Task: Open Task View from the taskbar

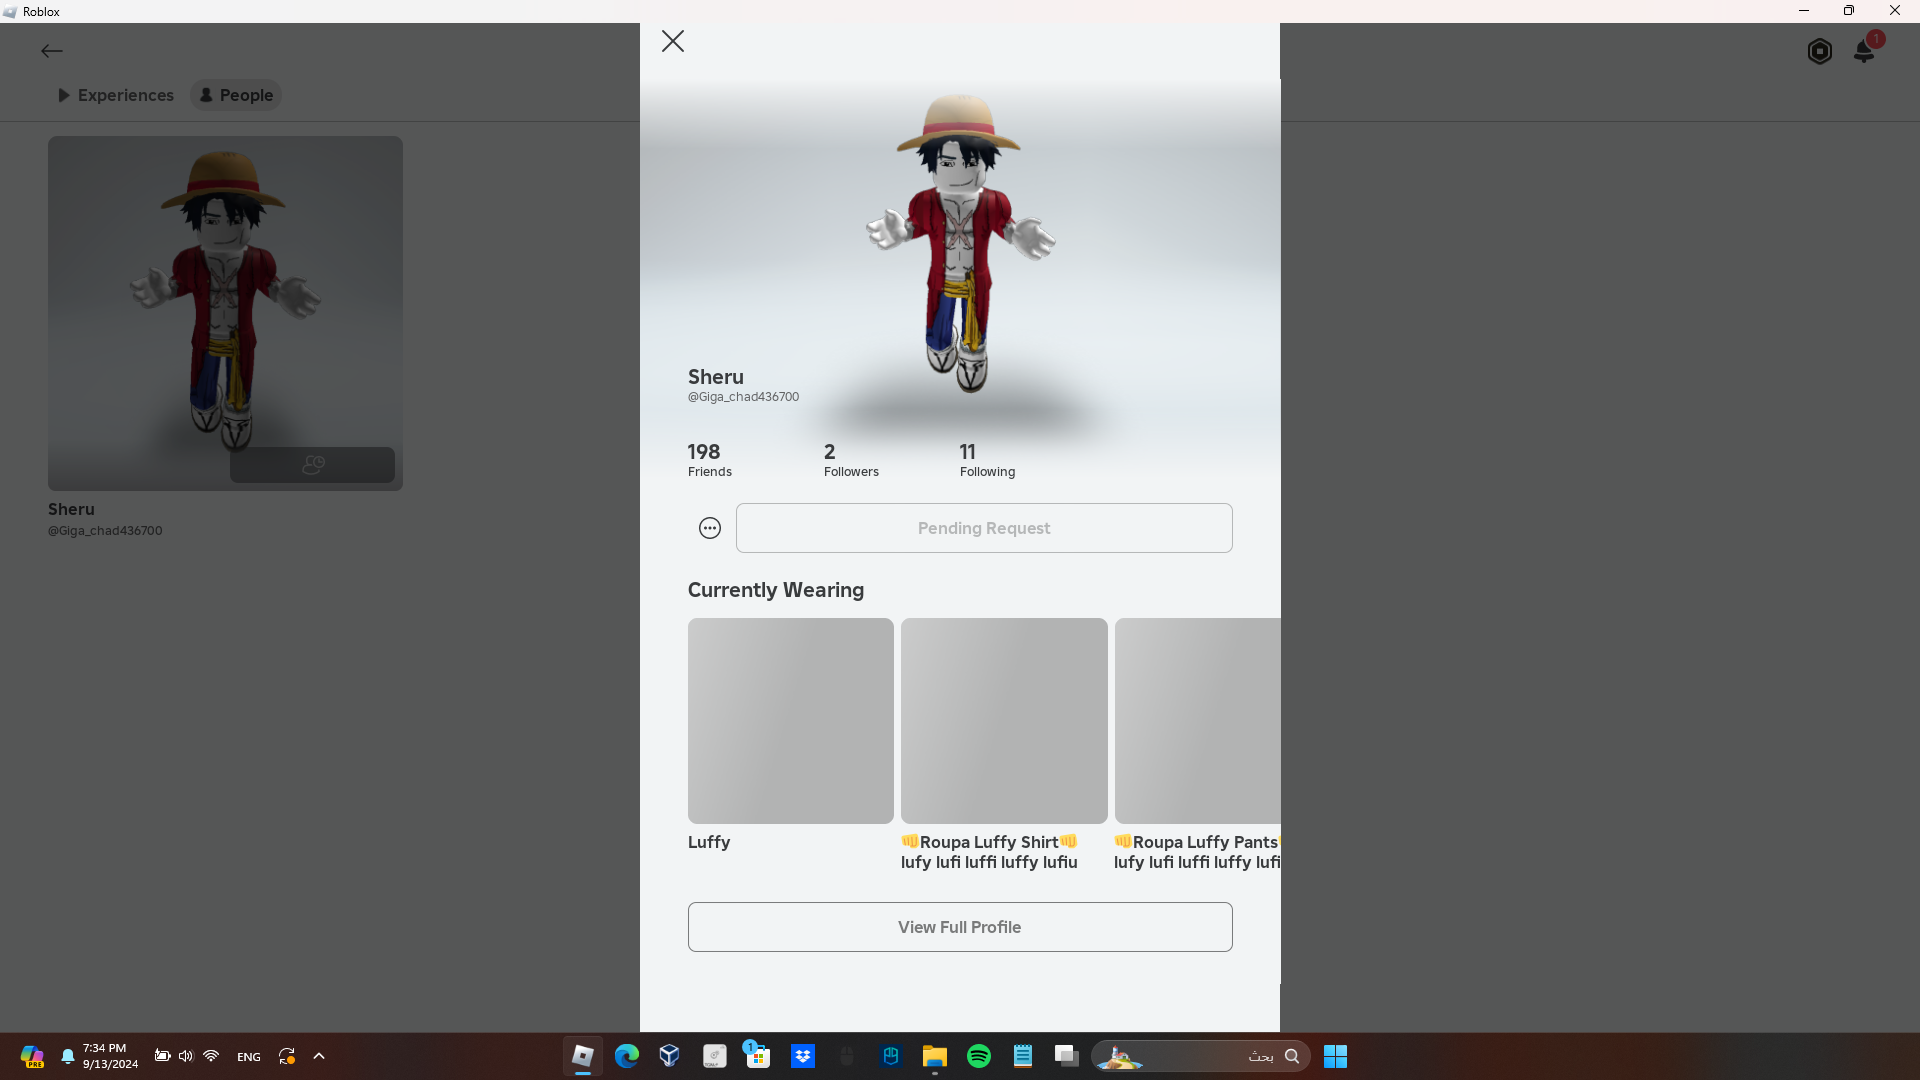Action: [1067, 1056]
